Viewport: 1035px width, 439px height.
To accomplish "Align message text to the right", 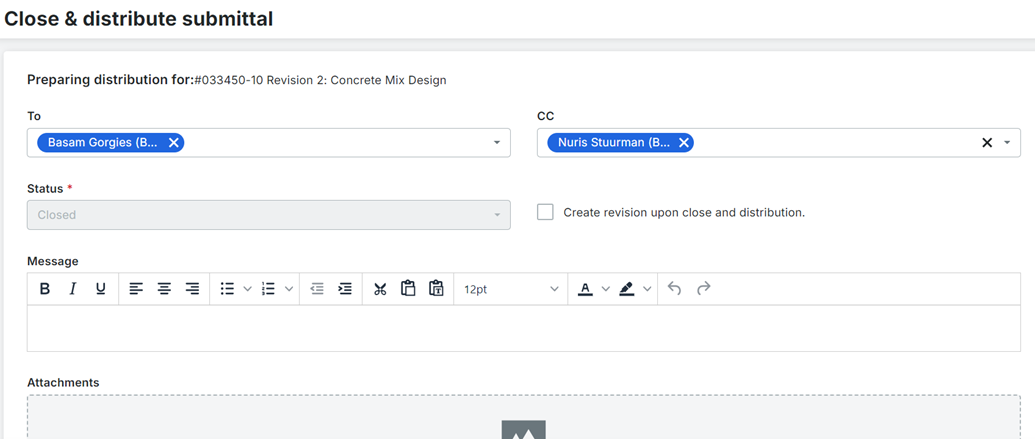I will pyautogui.click(x=192, y=288).
